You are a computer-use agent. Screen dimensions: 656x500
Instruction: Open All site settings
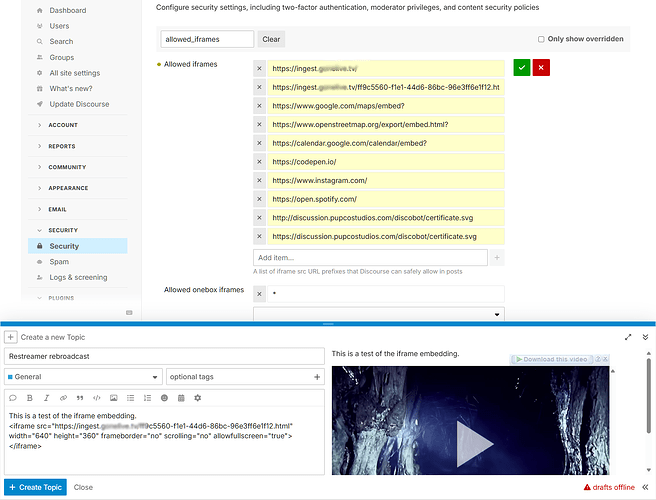(x=74, y=73)
